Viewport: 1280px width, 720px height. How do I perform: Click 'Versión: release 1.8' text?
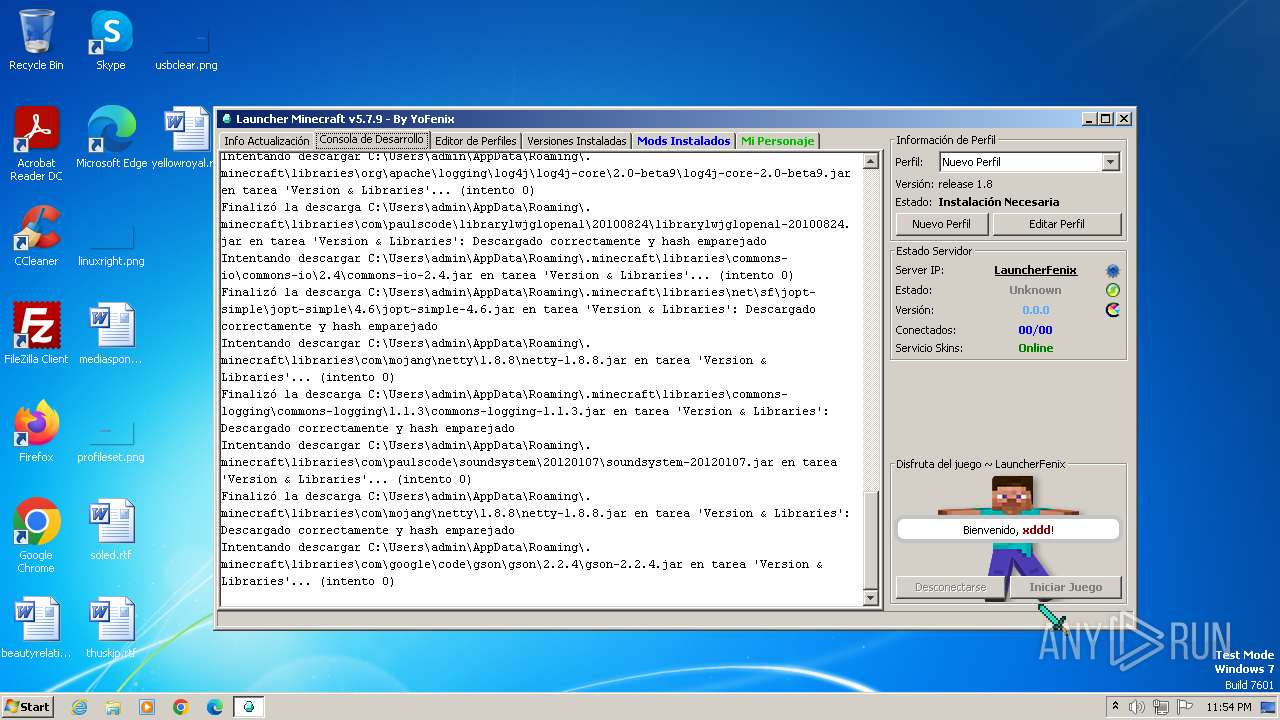tap(944, 184)
